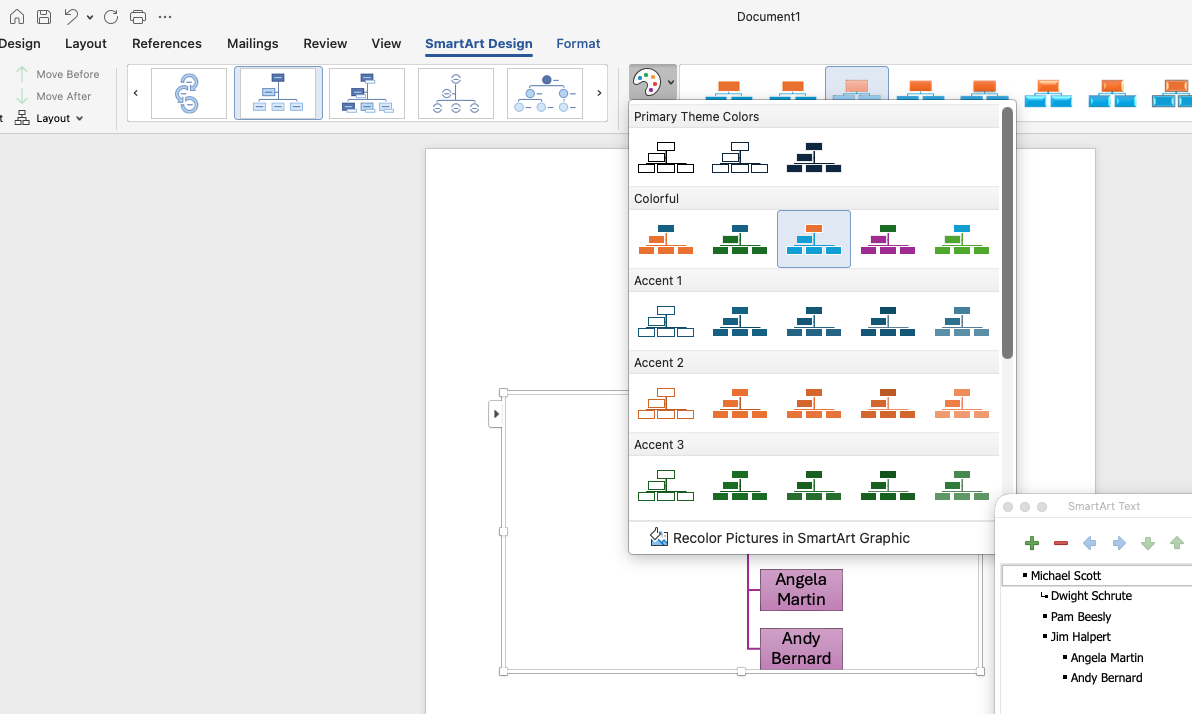Switch to the Layout tab

coord(86,43)
